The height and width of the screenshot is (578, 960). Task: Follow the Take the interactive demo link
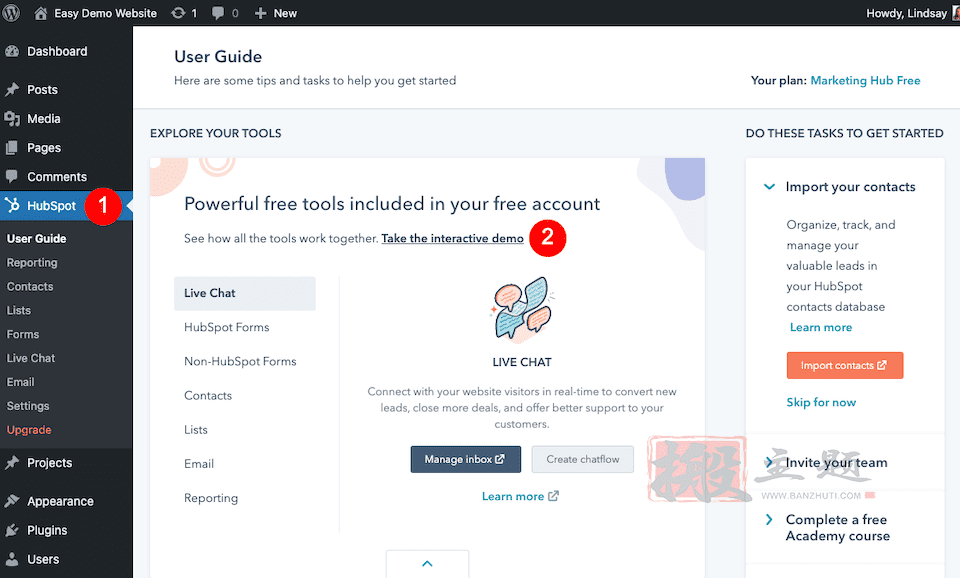[452, 238]
